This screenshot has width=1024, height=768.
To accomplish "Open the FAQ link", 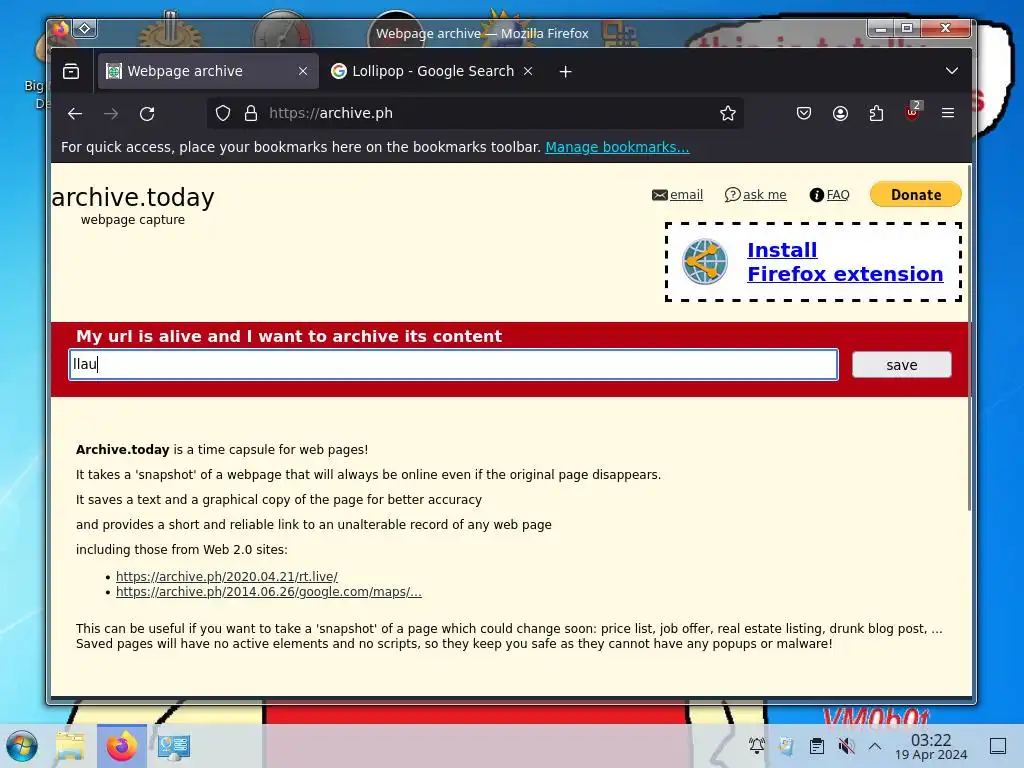I will point(838,195).
